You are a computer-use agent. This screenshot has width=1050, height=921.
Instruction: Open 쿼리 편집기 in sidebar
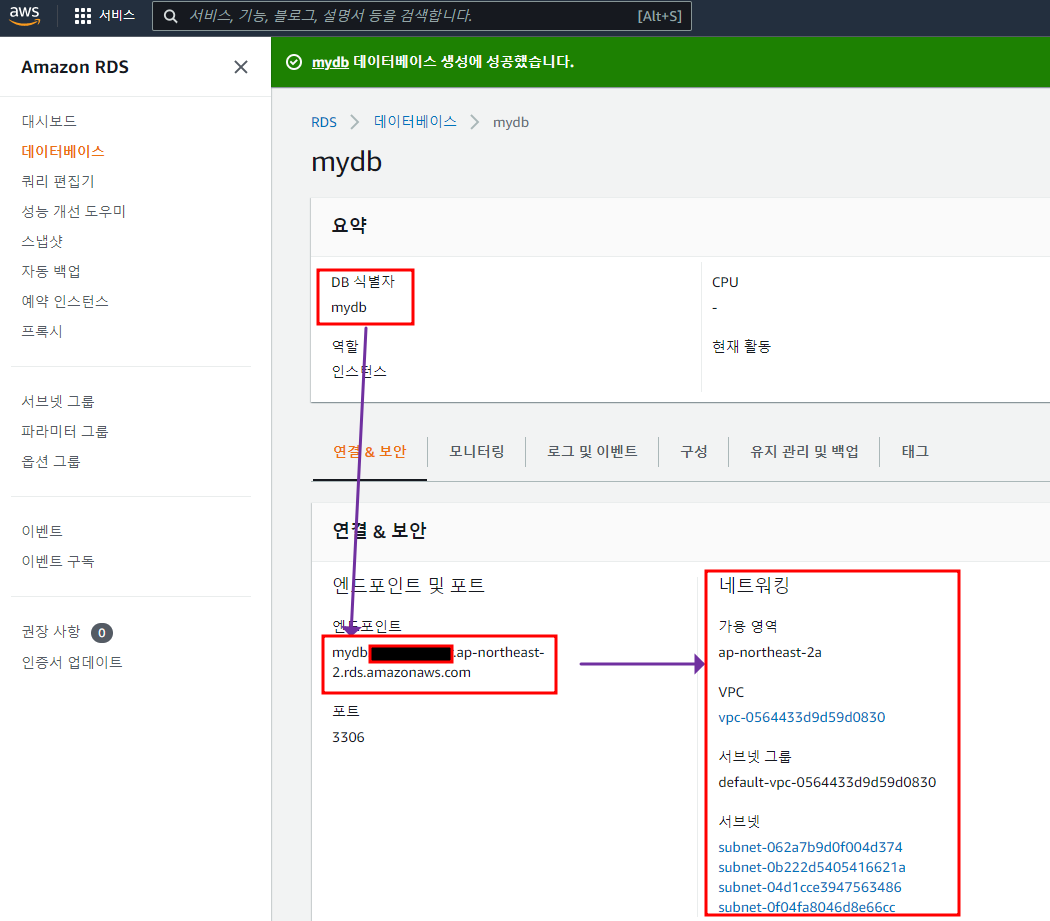tap(58, 182)
